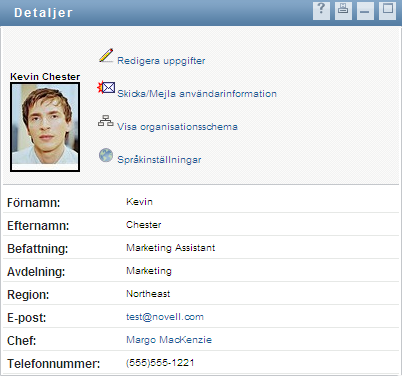
Task: Open Skicka/Mejla användarinformation link
Action: (x=197, y=94)
